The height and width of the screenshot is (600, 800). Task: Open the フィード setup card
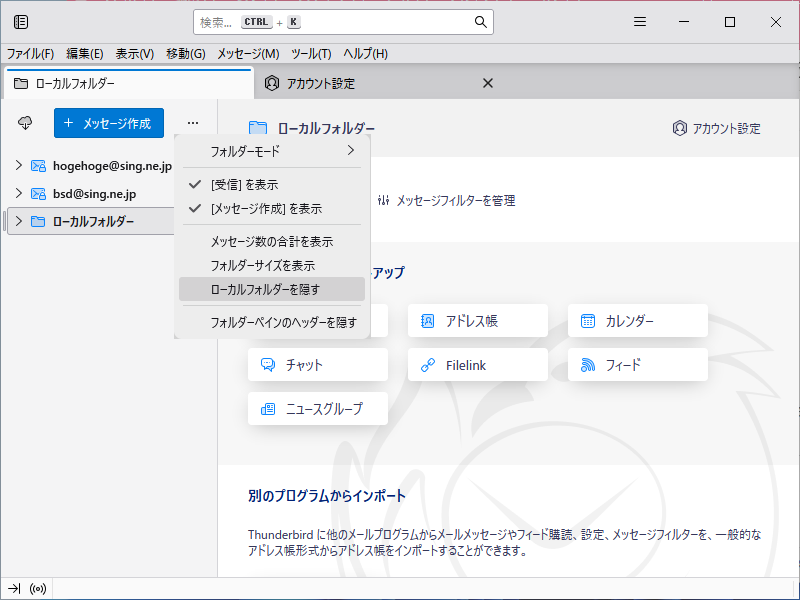click(638, 365)
